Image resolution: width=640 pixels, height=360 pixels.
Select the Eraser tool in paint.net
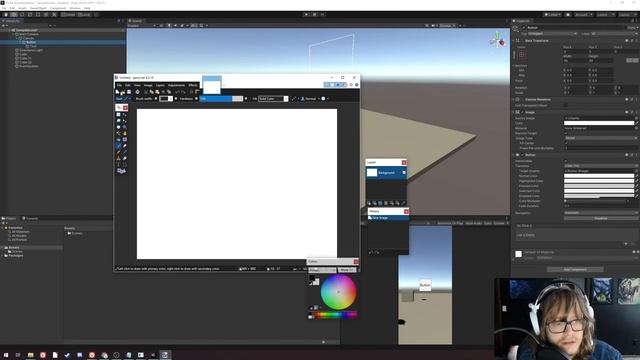coord(124,146)
